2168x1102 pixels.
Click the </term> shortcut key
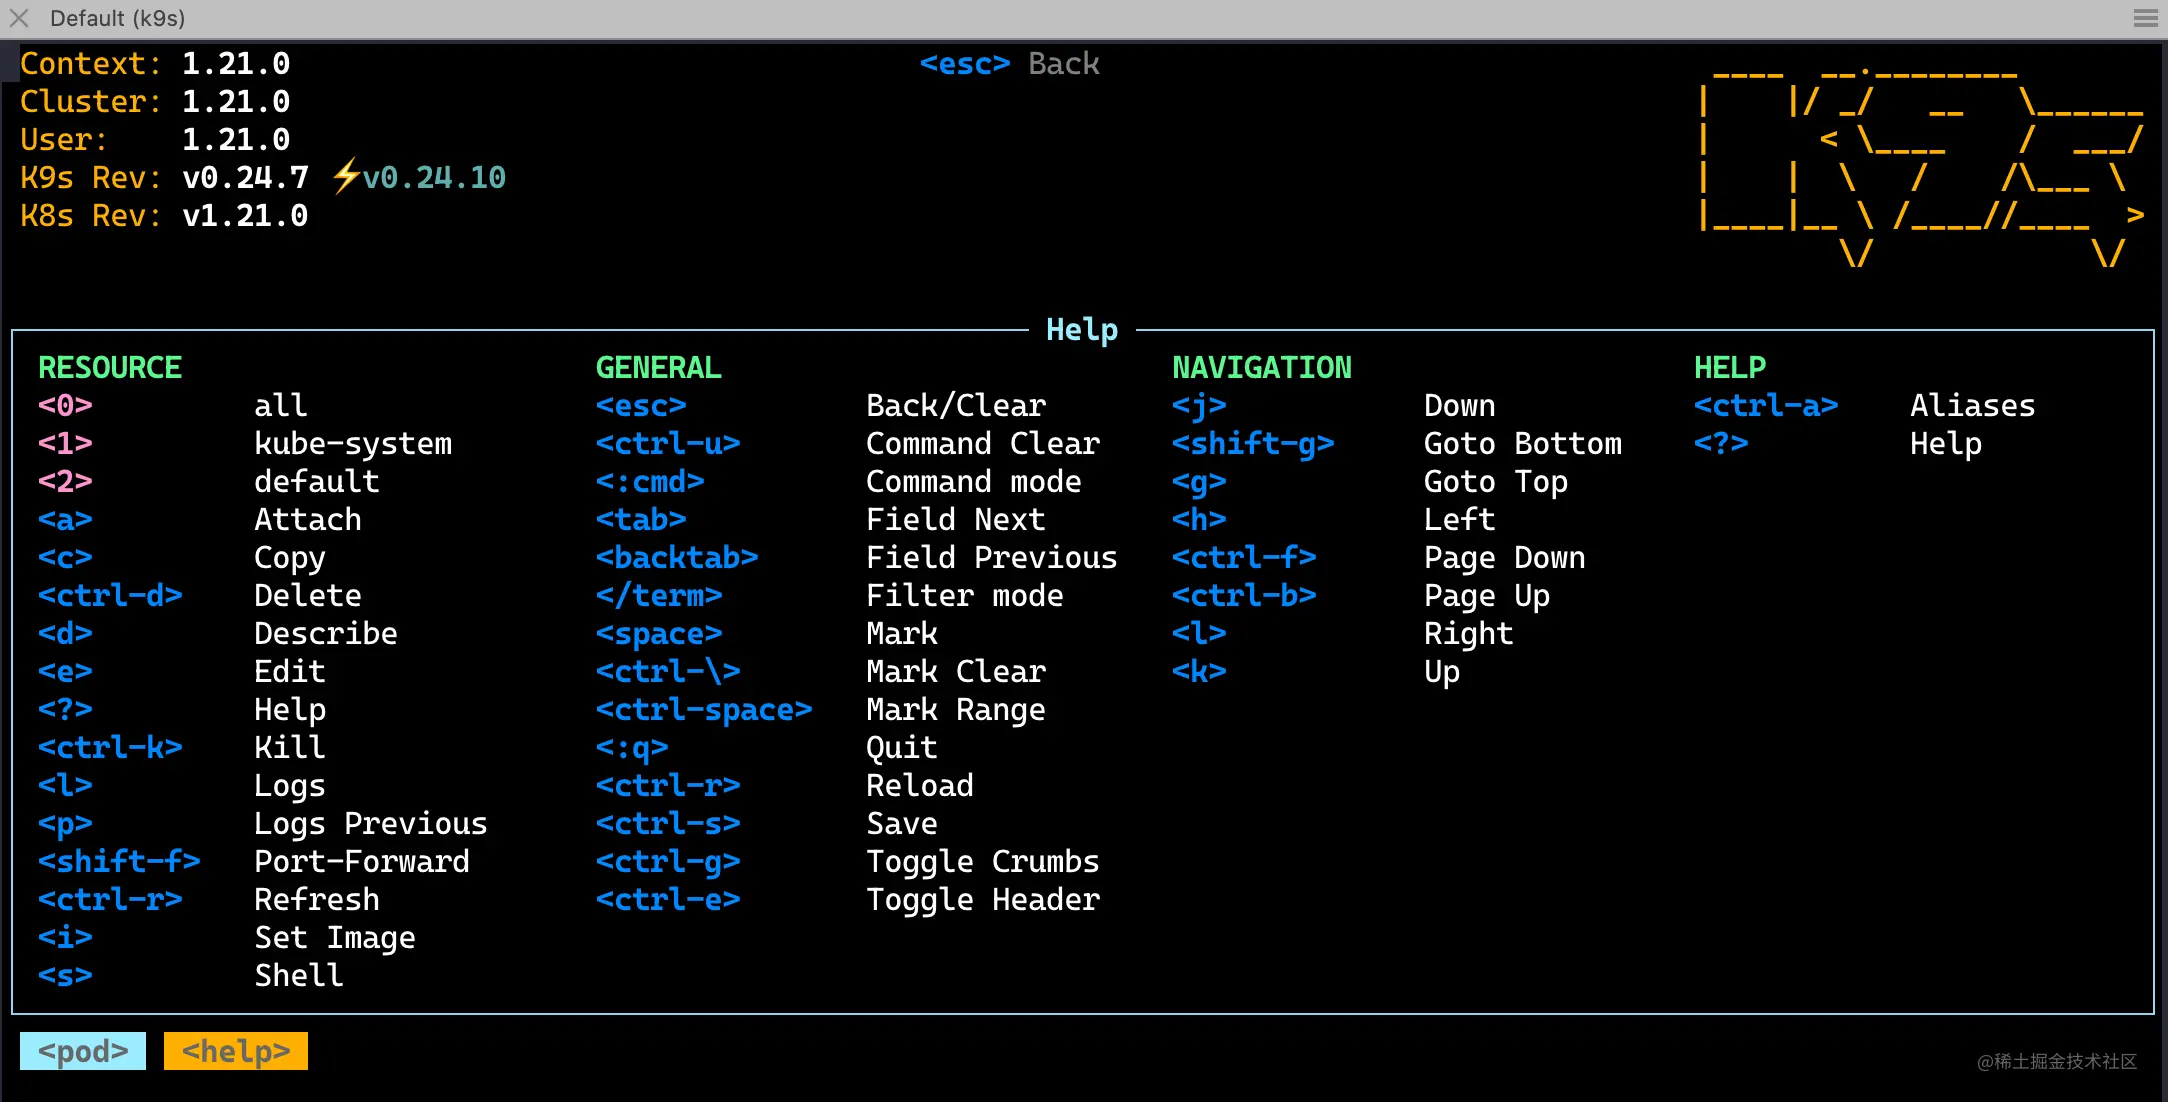(659, 596)
